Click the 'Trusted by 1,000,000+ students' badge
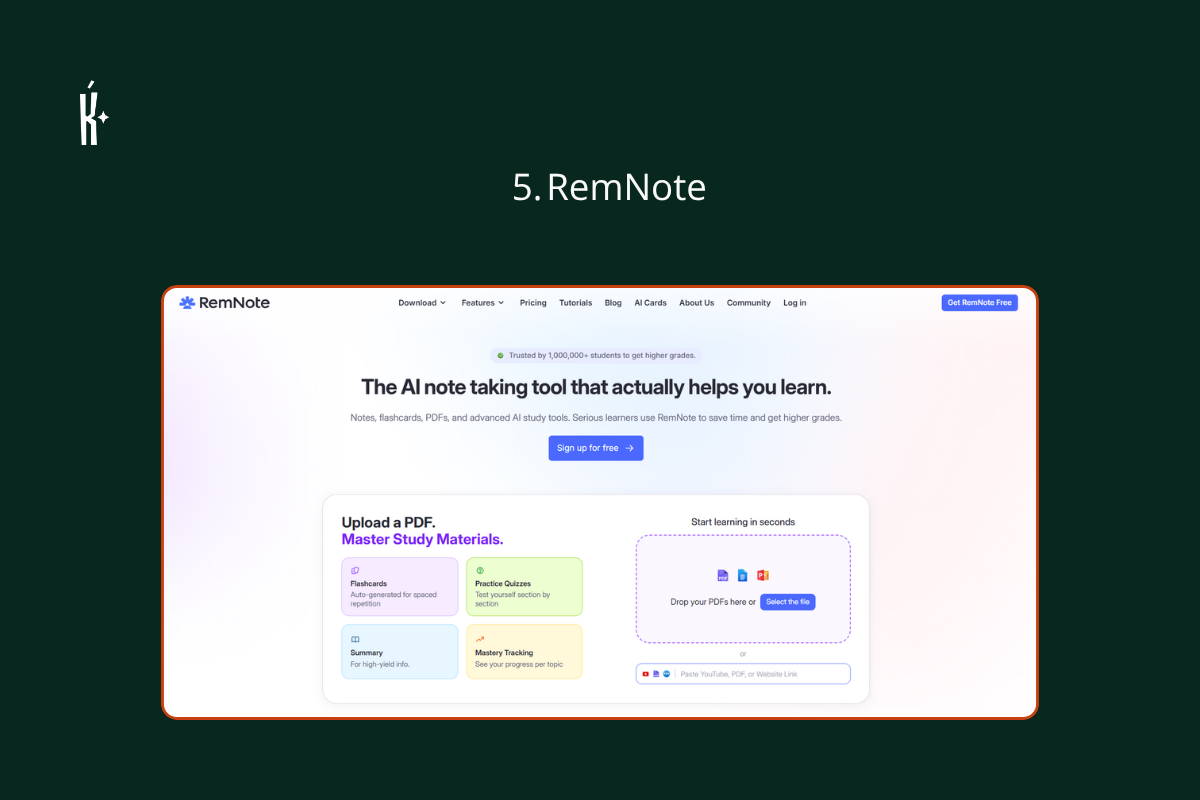Viewport: 1200px width, 800px height. pos(596,355)
